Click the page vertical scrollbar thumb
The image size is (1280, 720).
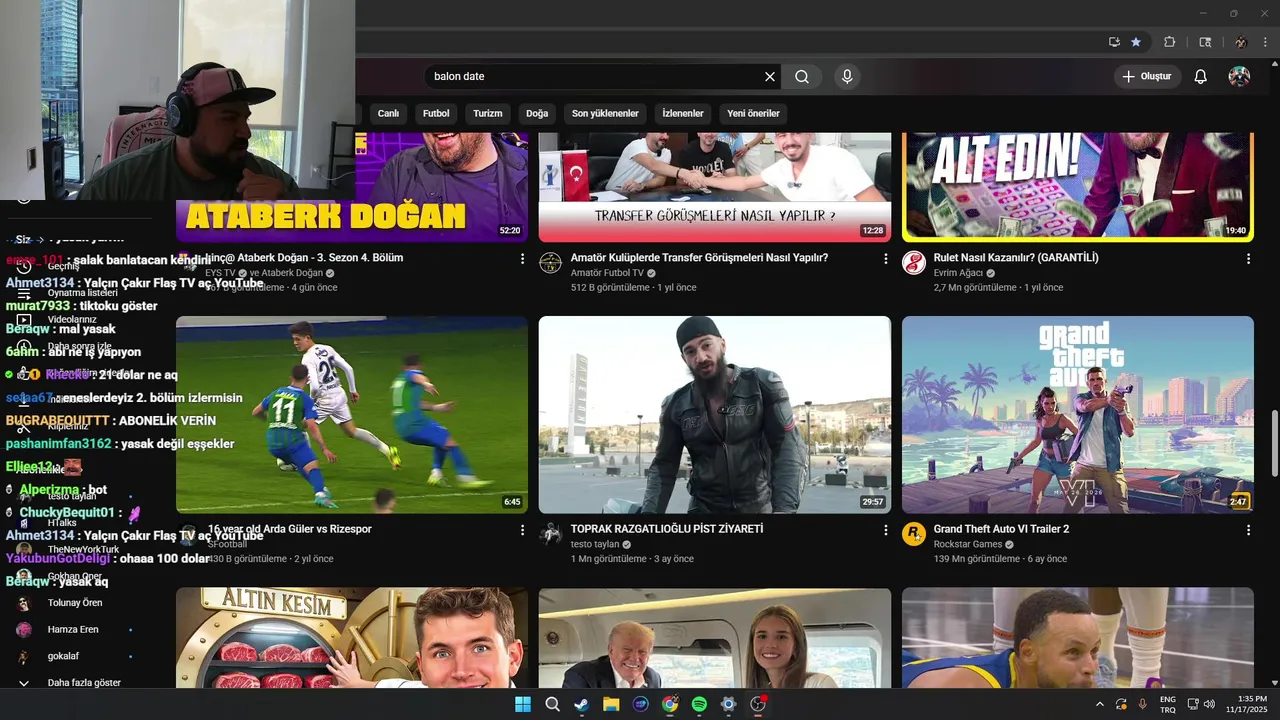click(1273, 443)
